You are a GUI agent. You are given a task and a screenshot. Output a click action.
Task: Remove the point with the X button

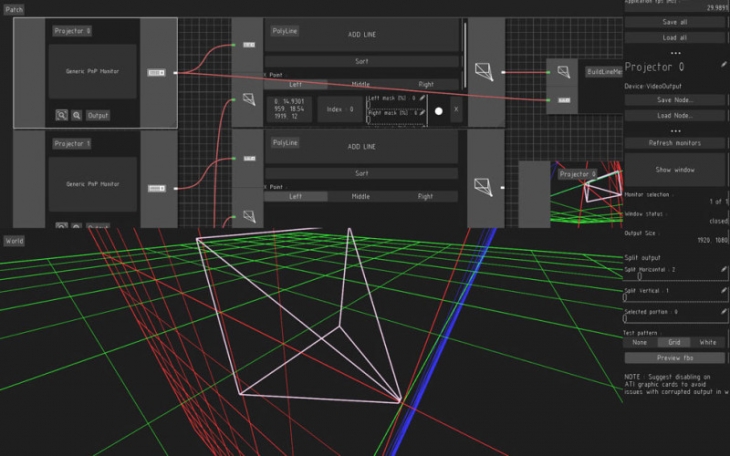456,109
